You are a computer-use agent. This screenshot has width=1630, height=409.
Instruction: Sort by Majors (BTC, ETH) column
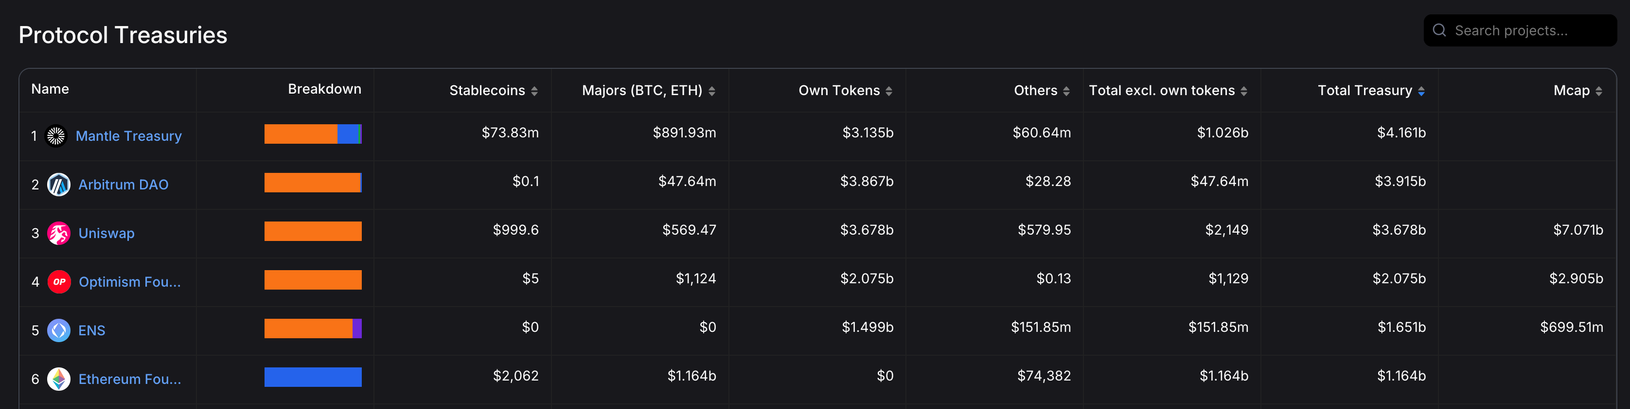(x=711, y=91)
